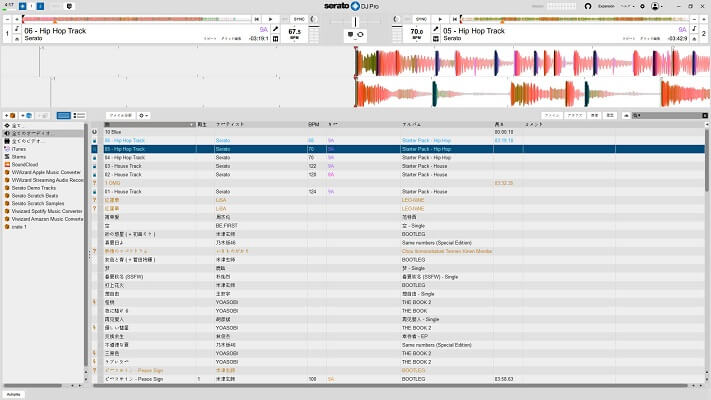
Task: Click left deck quantize grid icon
Action: (275, 39)
